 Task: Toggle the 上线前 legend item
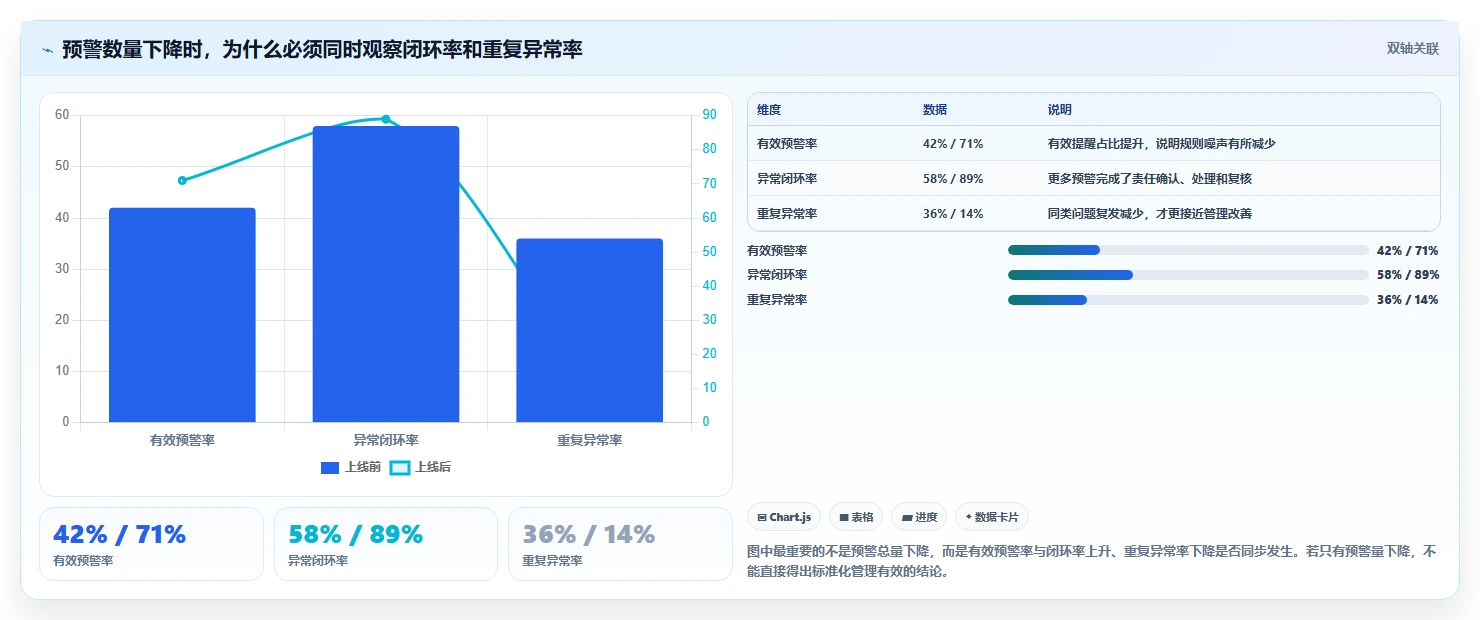[351, 467]
